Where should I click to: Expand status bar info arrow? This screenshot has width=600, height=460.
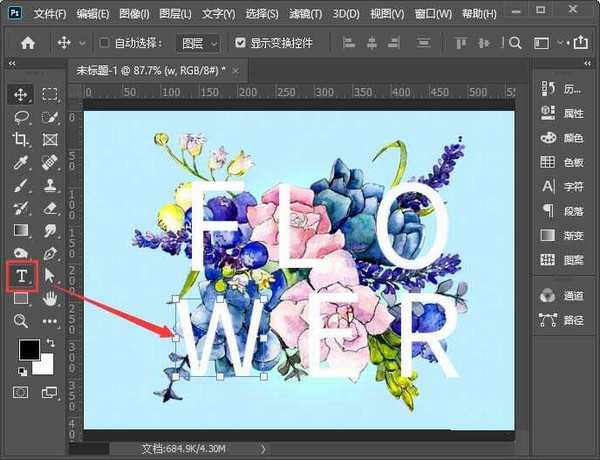click(263, 449)
